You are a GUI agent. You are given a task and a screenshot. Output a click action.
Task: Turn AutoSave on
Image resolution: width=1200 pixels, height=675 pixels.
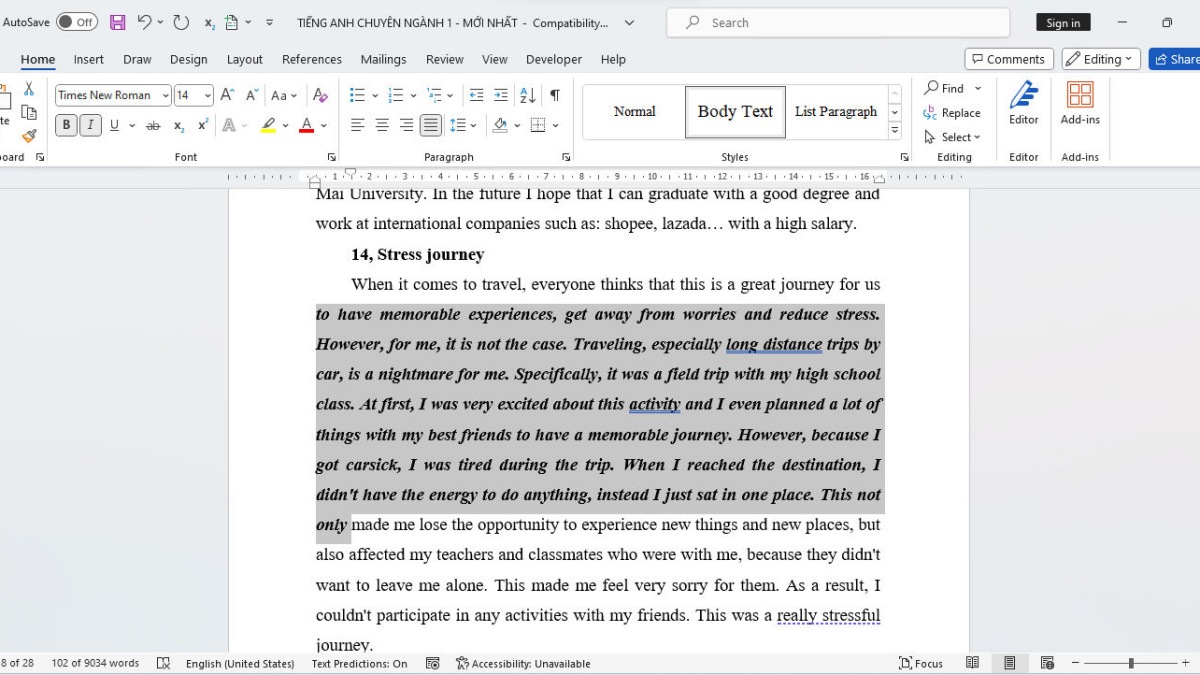pyautogui.click(x=78, y=22)
